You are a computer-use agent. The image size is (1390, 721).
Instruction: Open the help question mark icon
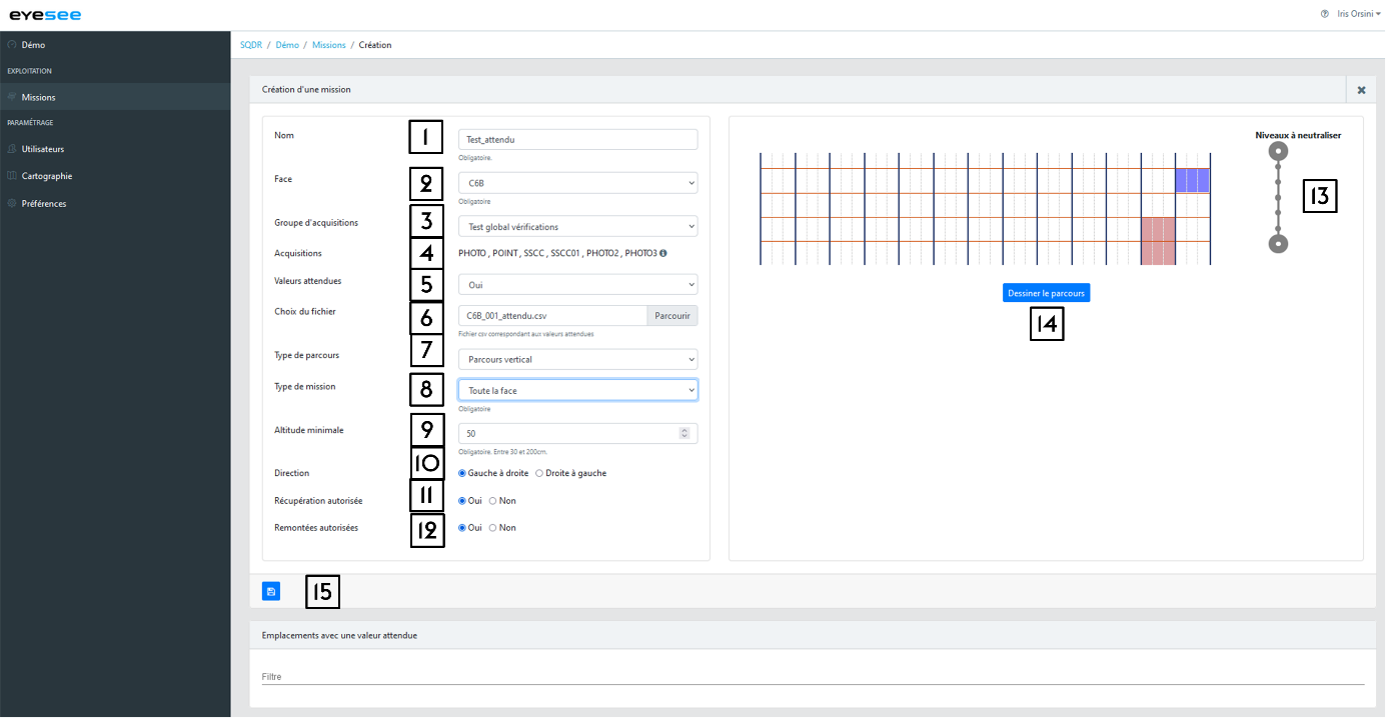1324,14
